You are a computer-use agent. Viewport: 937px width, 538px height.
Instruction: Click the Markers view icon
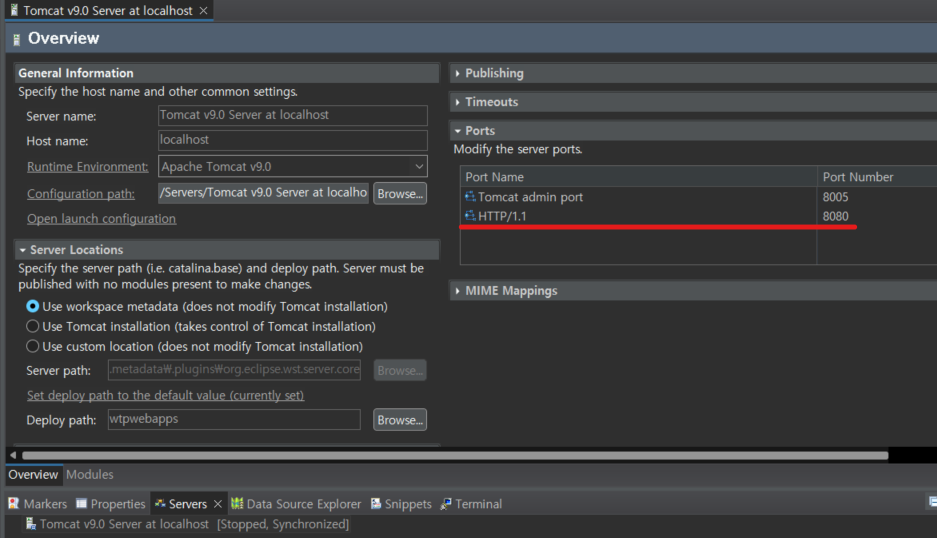pyautogui.click(x=14, y=503)
